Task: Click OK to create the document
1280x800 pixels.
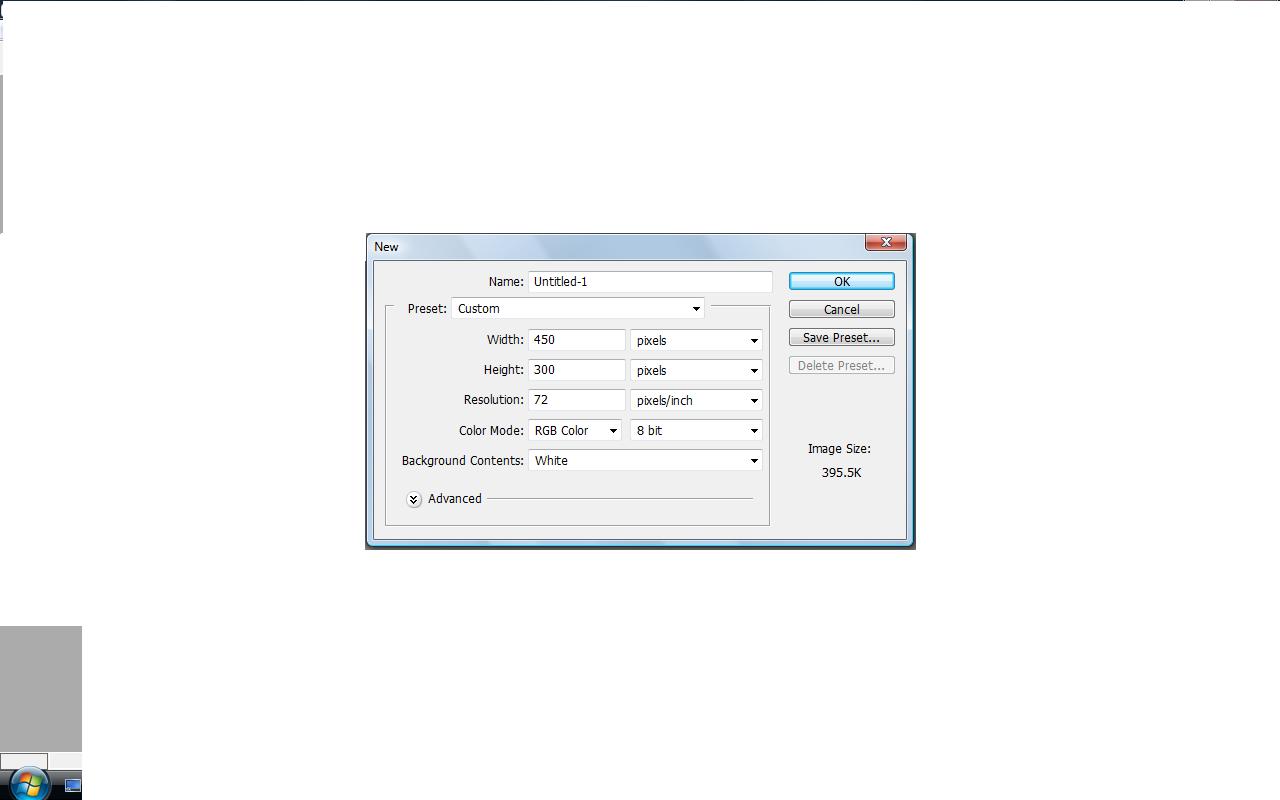Action: (x=841, y=282)
